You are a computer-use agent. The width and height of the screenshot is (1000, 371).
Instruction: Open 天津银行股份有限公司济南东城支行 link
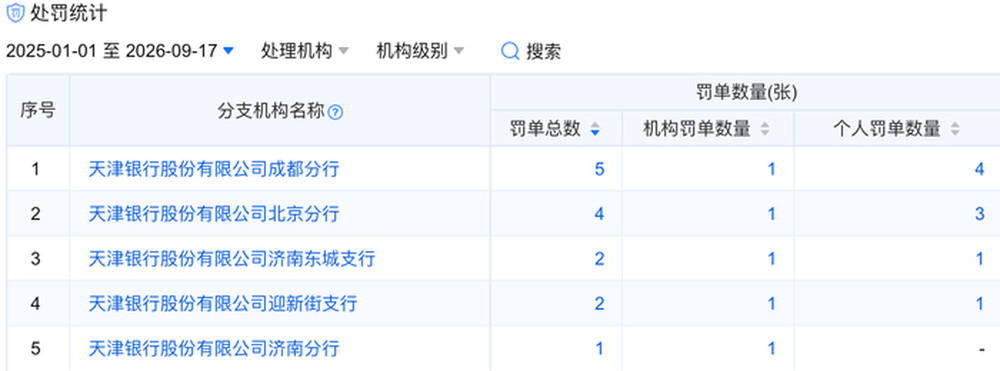point(232,259)
